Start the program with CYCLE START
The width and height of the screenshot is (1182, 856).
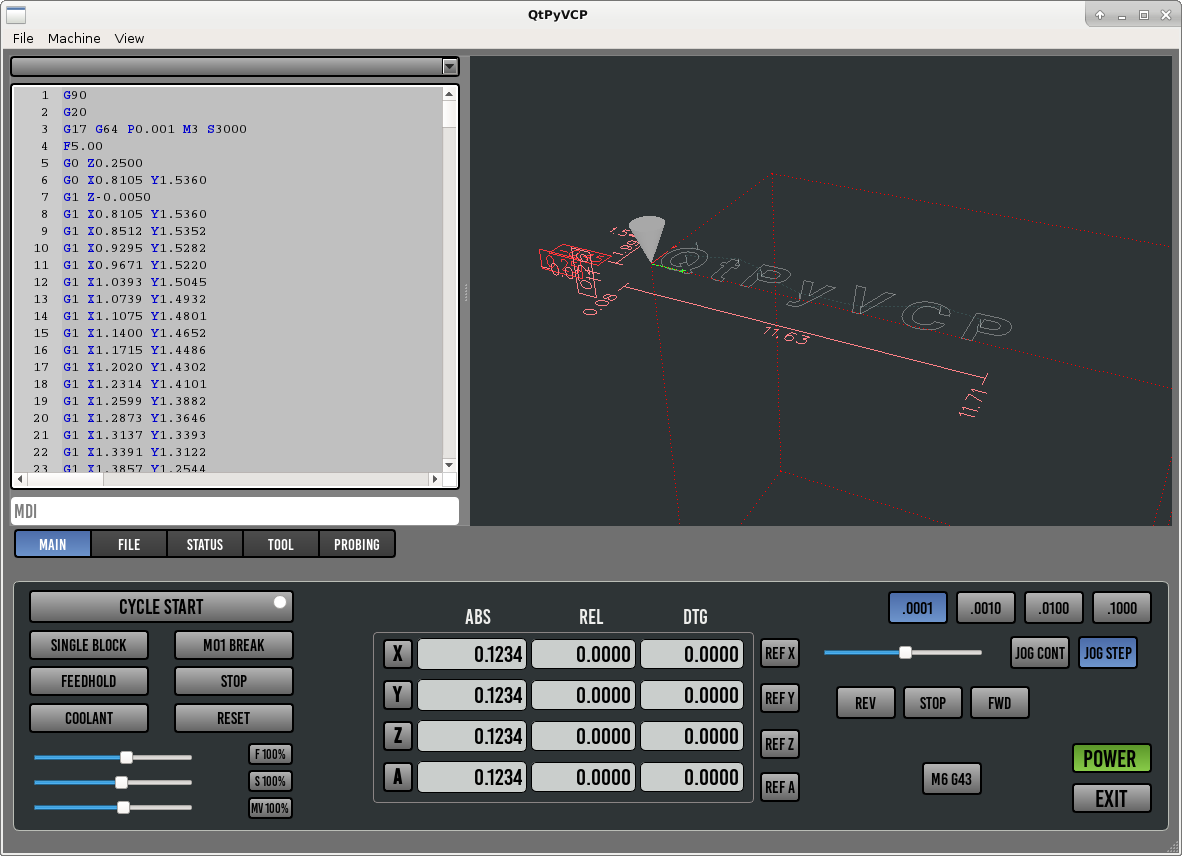pyautogui.click(x=161, y=607)
